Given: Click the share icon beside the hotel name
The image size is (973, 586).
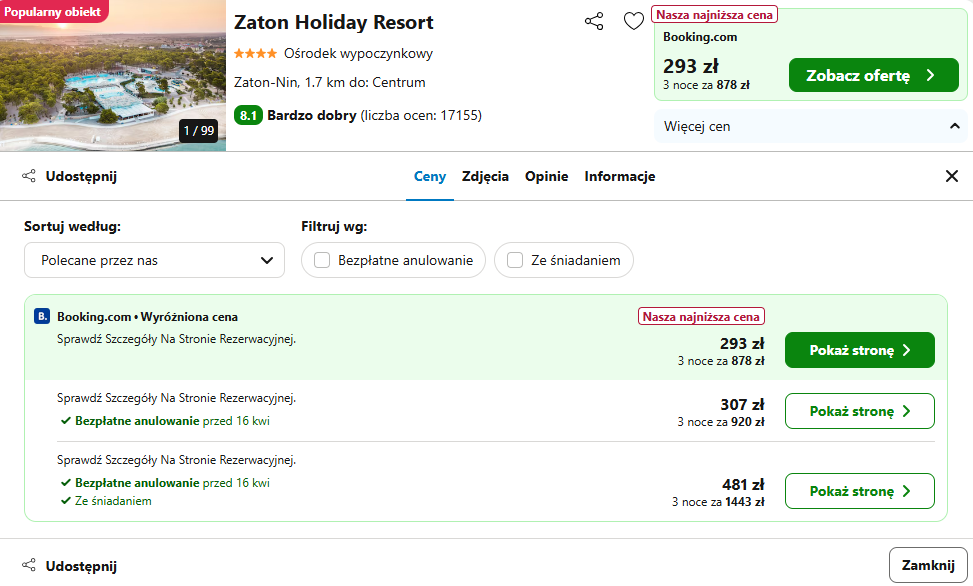Looking at the screenshot, I should pyautogui.click(x=594, y=21).
